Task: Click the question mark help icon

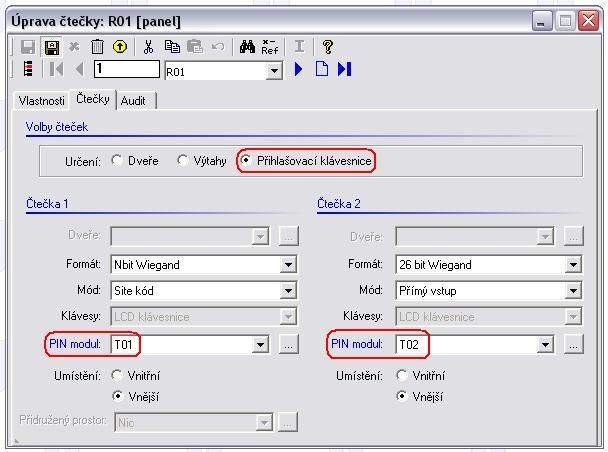Action: click(x=327, y=47)
